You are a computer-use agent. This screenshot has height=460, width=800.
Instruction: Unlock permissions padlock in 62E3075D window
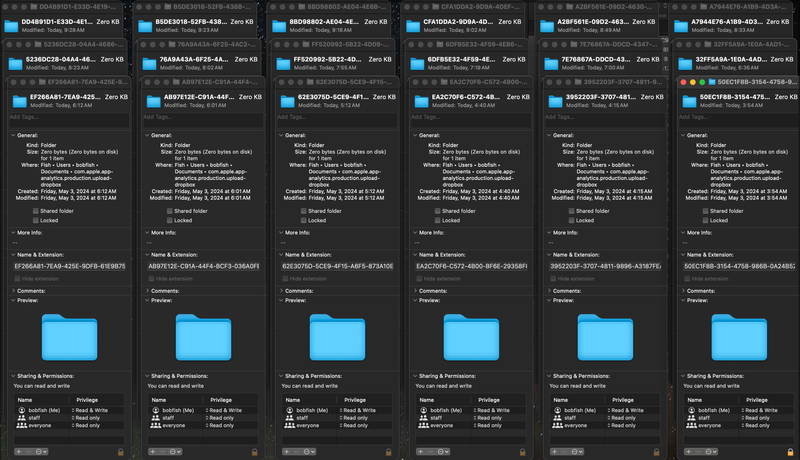point(389,452)
